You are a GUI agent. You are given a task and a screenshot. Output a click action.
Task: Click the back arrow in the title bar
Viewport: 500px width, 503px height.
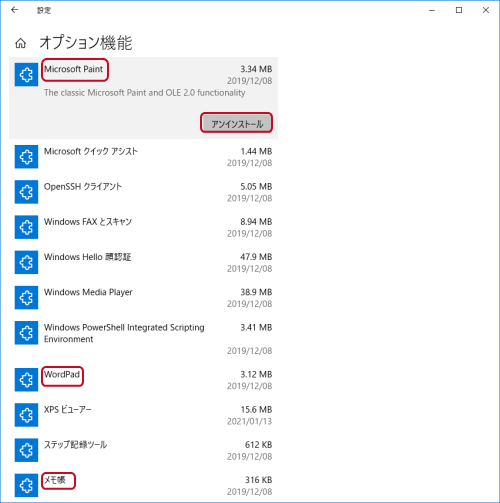click(x=15, y=10)
